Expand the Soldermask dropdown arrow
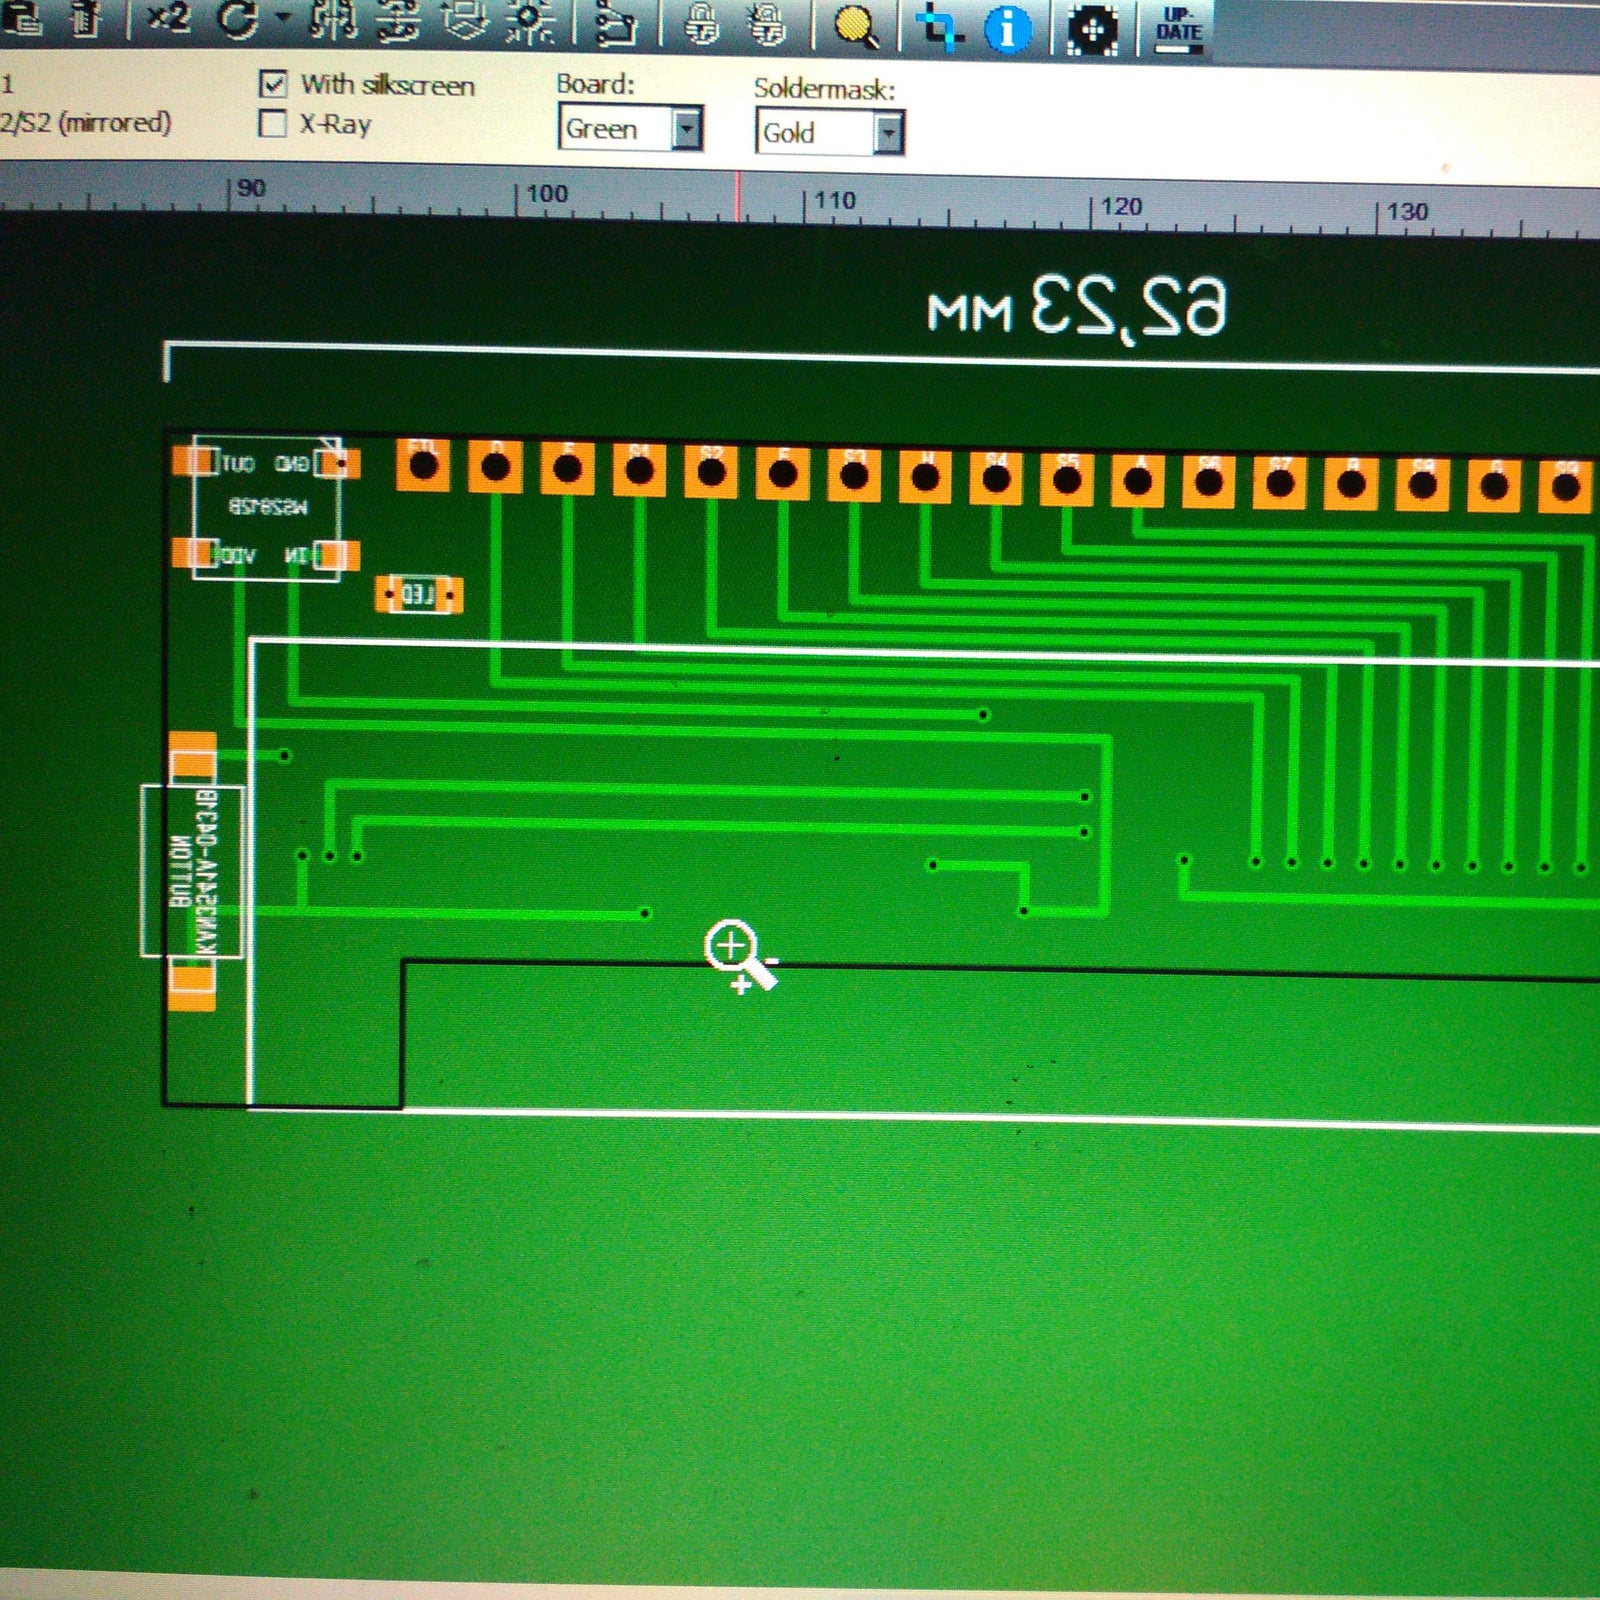 888,133
